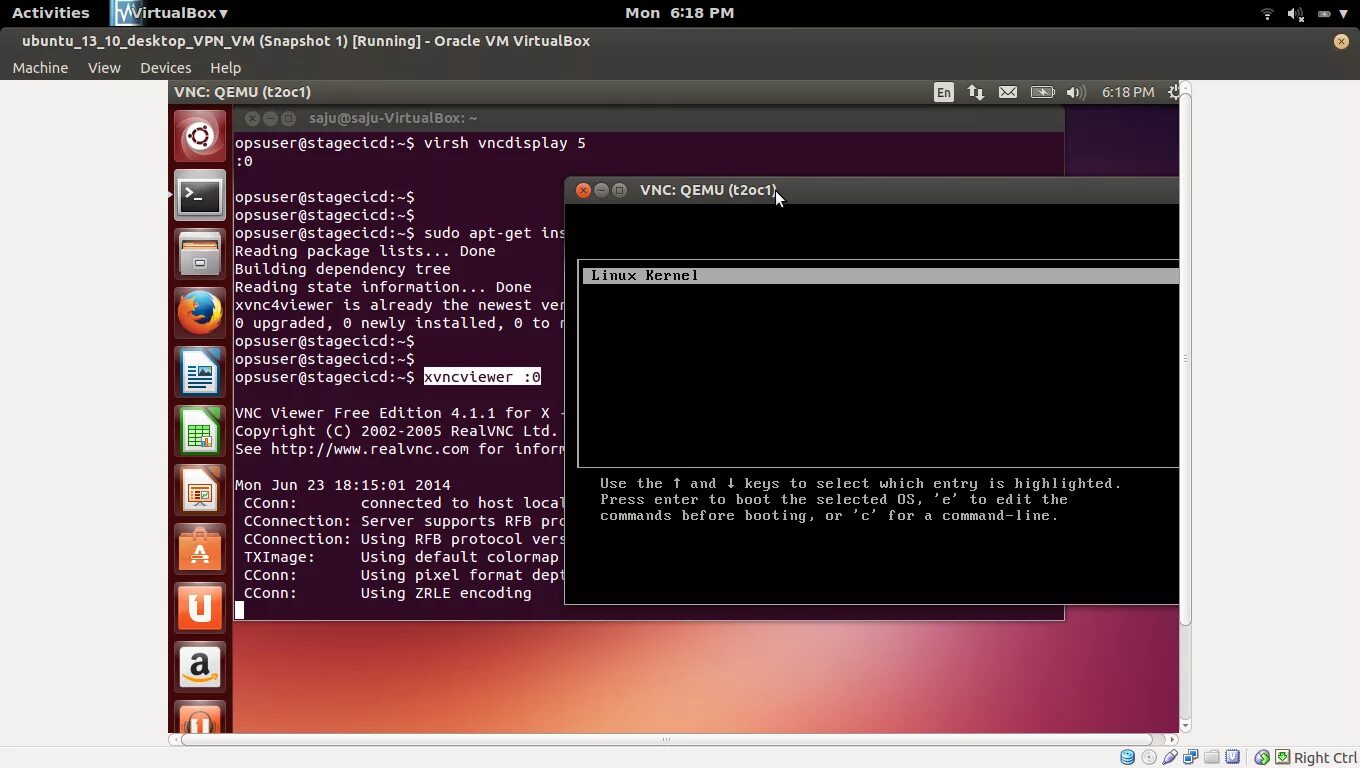Click the Activities button
Viewport: 1360px width, 768px height.
[50, 13]
